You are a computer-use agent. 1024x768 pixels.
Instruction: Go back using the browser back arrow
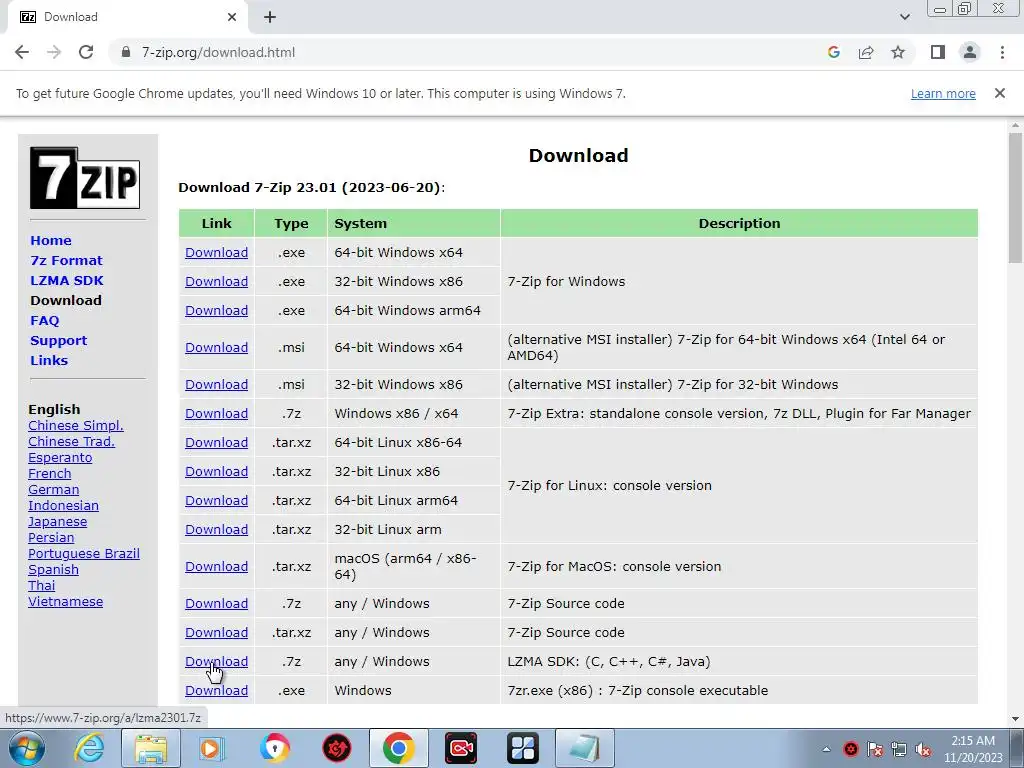pos(22,52)
